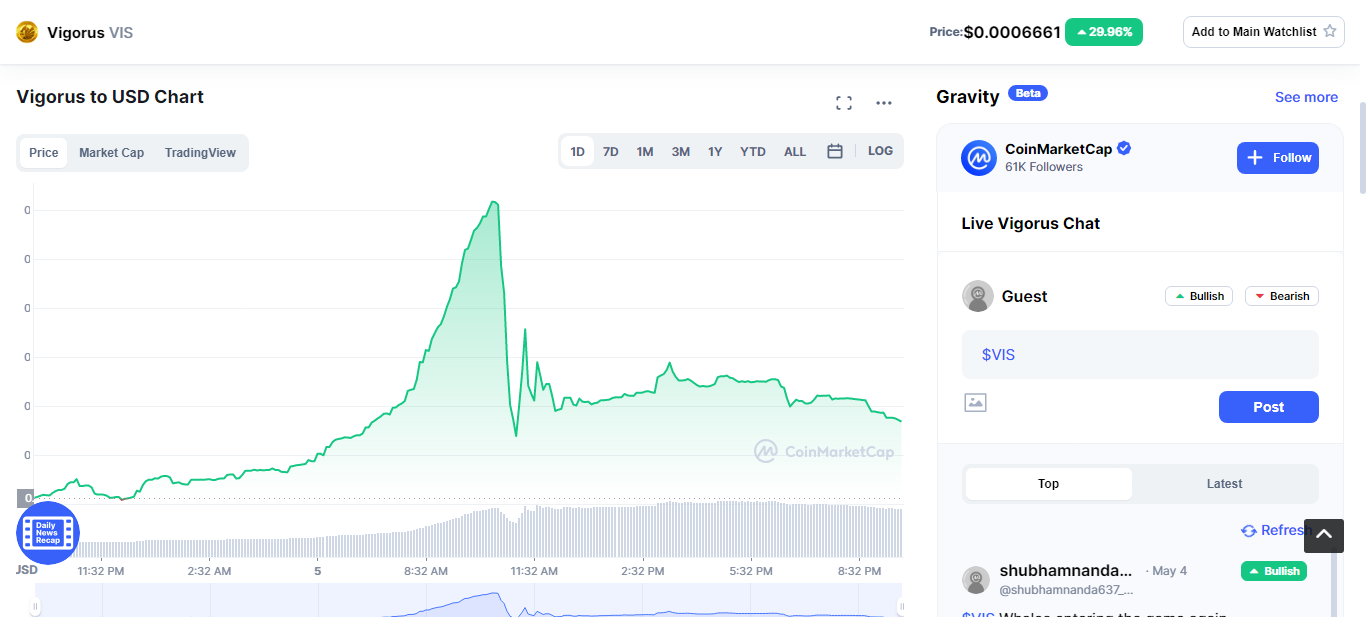The width and height of the screenshot is (1366, 617).
Task: Click the left handle of chart range slider
Action: pos(36,606)
